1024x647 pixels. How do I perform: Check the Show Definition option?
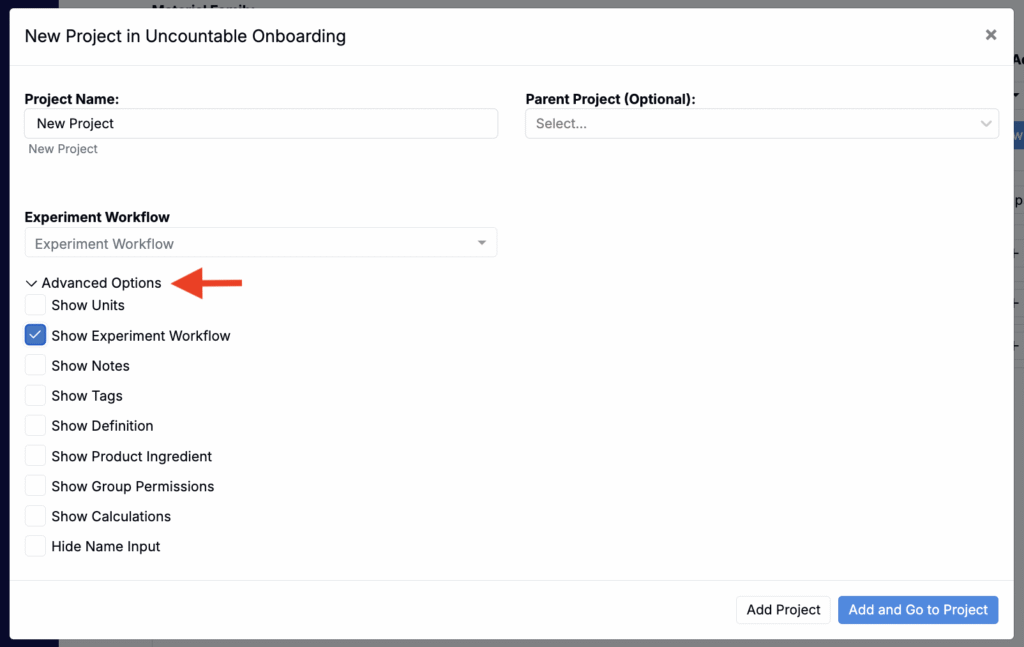click(x=36, y=425)
